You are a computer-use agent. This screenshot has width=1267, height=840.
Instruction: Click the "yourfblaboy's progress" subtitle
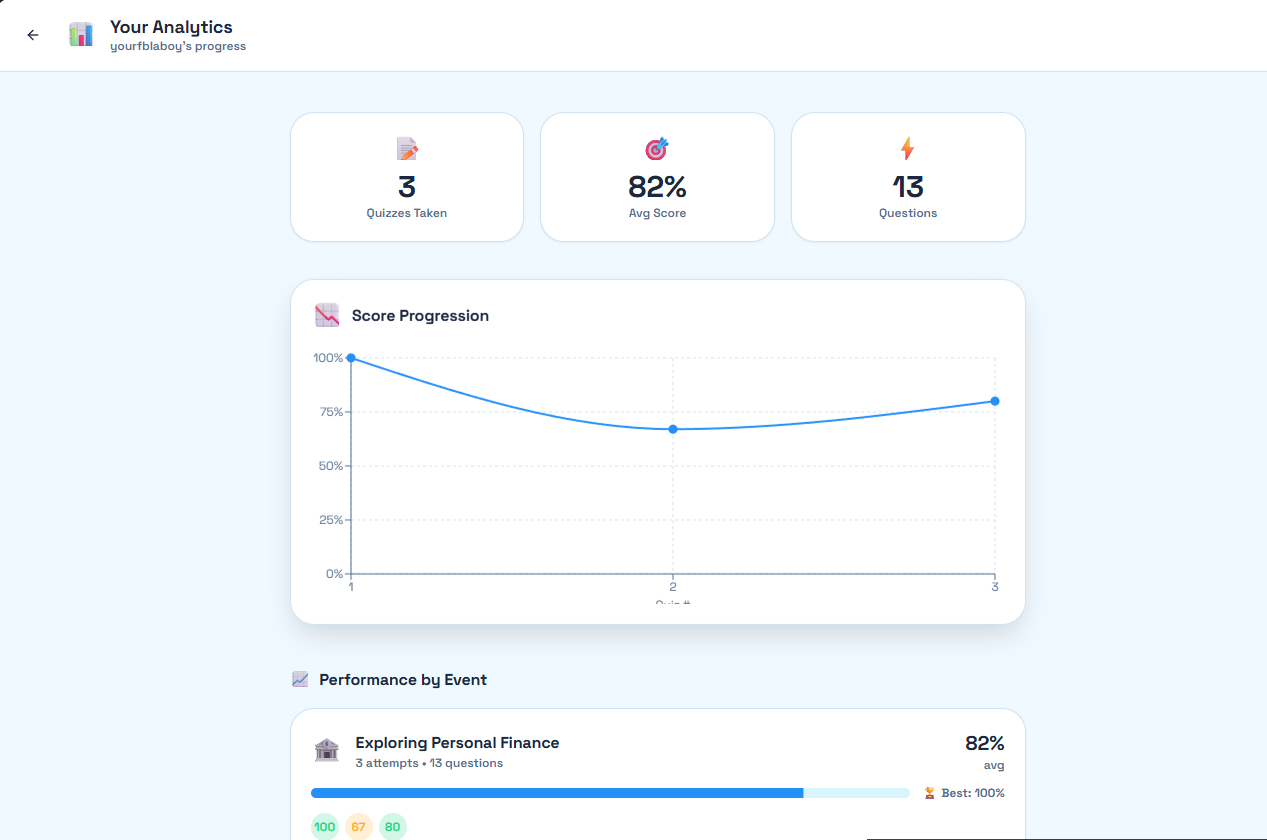tap(178, 46)
